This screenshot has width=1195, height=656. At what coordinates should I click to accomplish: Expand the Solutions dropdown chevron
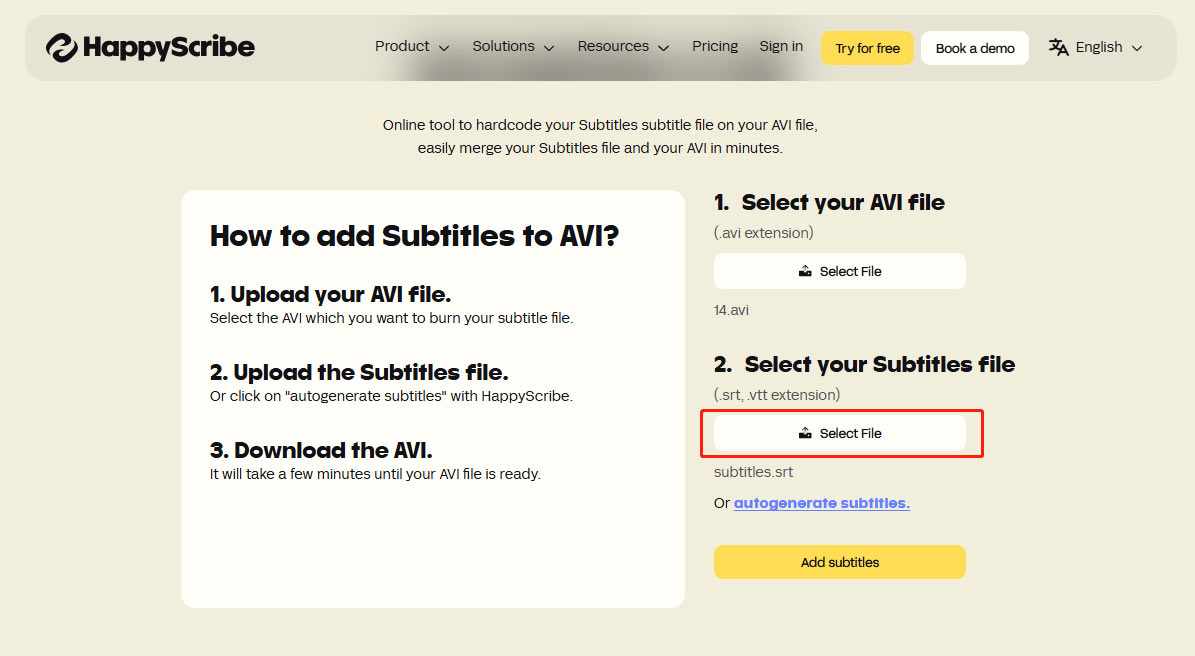click(x=549, y=47)
